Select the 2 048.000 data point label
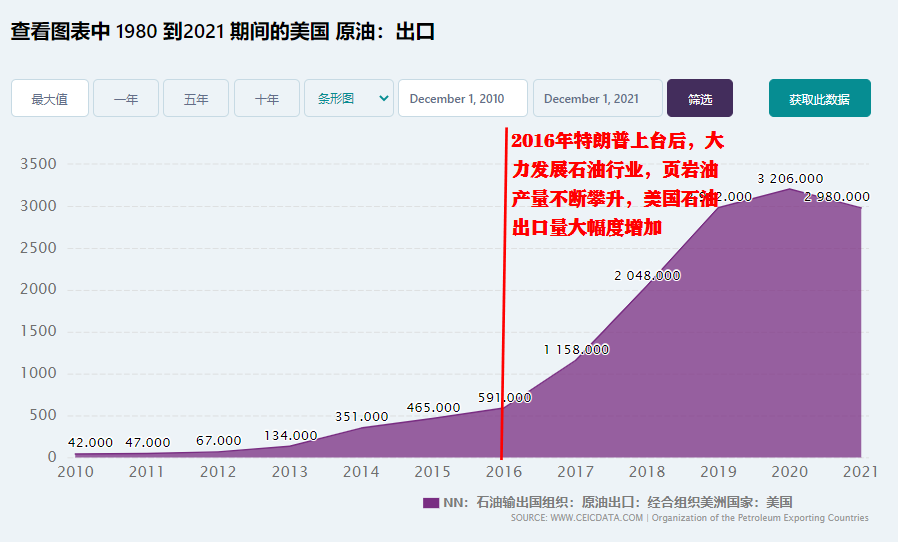This screenshot has height=542, width=900. [x=647, y=275]
